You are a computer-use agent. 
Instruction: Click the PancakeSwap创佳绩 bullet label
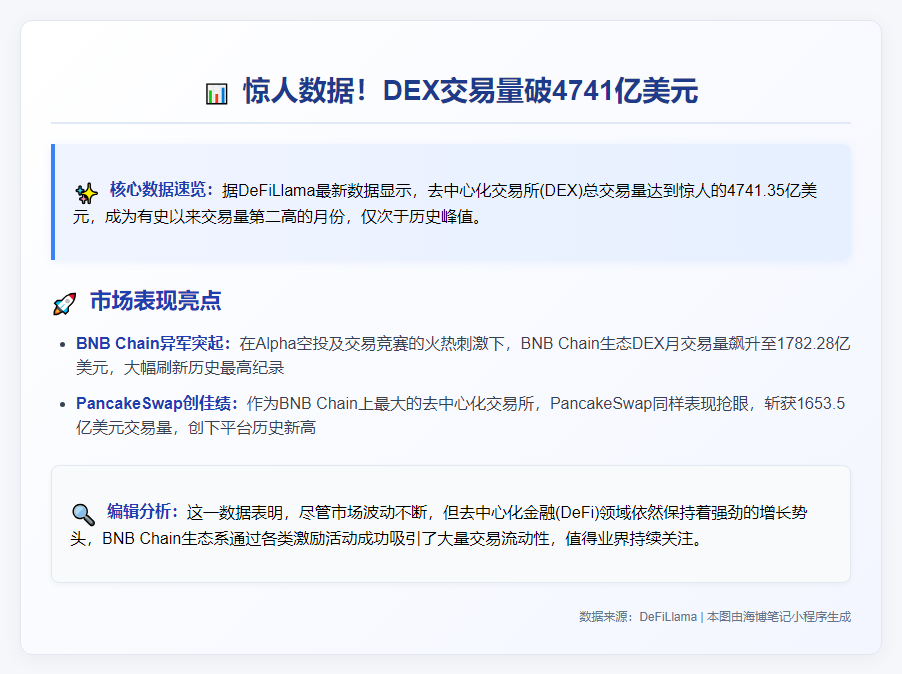pos(156,404)
